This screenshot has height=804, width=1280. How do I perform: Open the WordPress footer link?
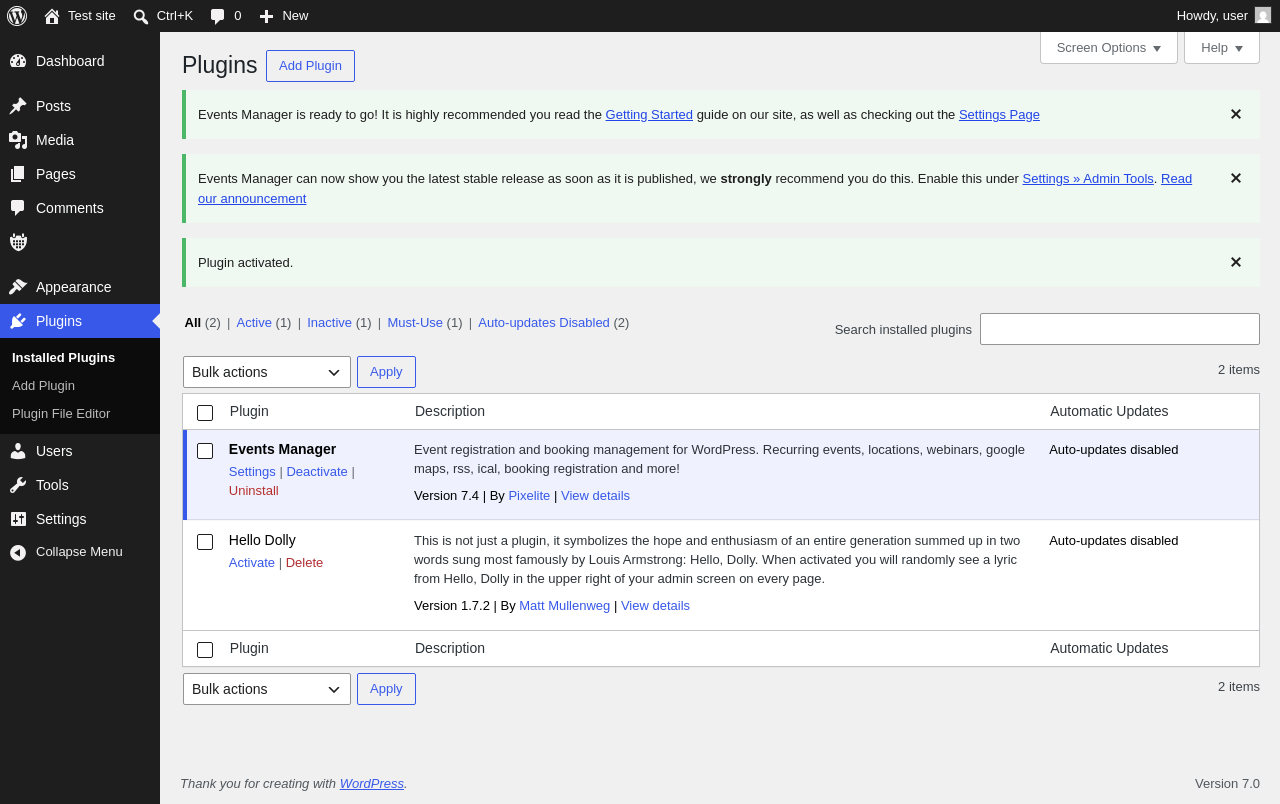(x=372, y=784)
